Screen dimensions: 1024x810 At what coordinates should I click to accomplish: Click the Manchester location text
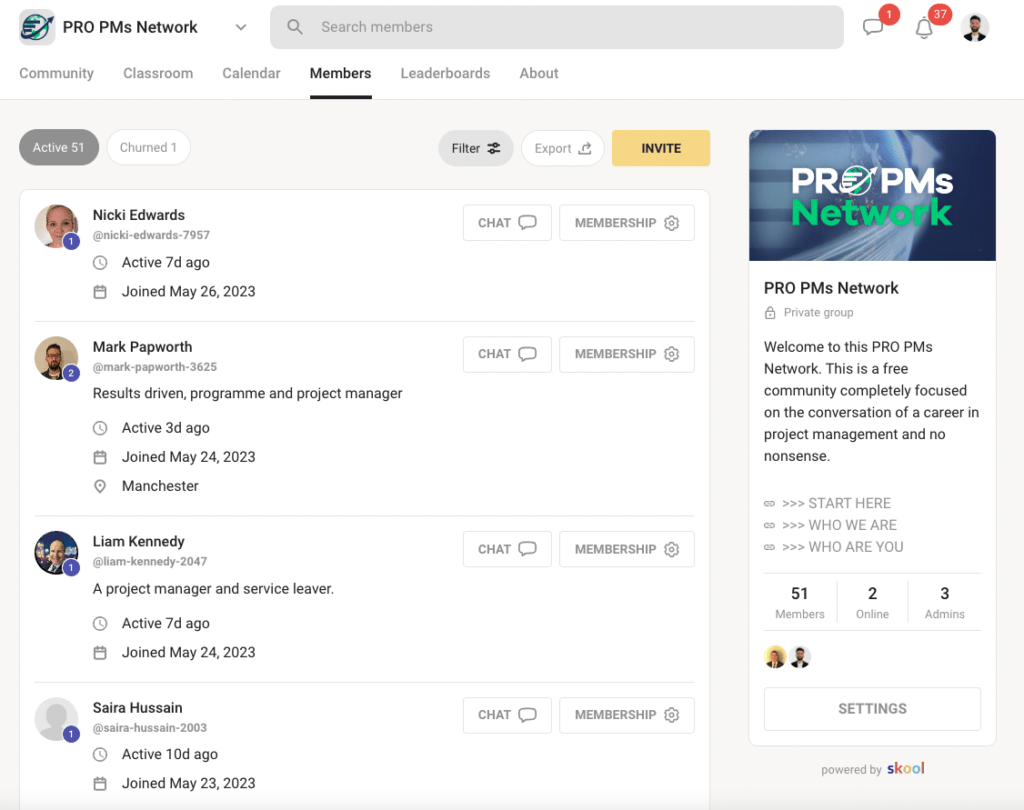point(160,486)
